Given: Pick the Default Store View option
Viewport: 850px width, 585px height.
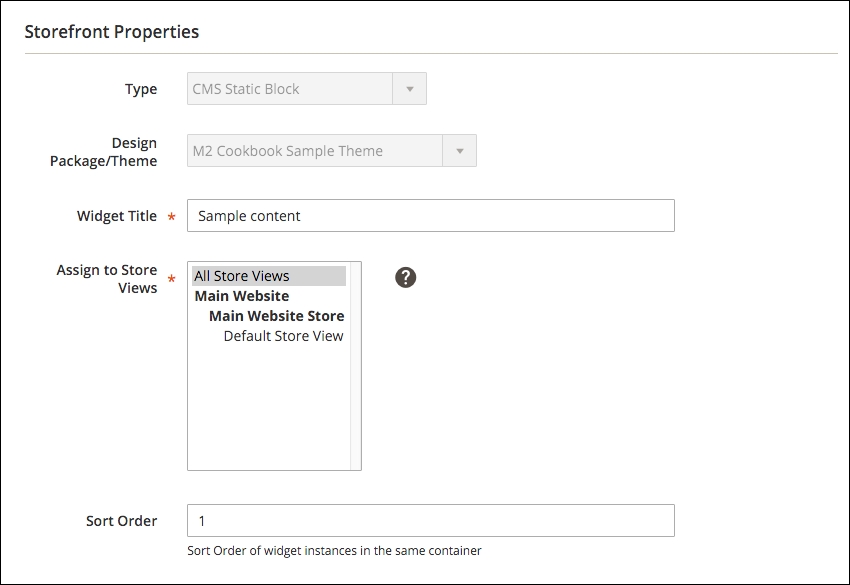Looking at the screenshot, I should (284, 336).
